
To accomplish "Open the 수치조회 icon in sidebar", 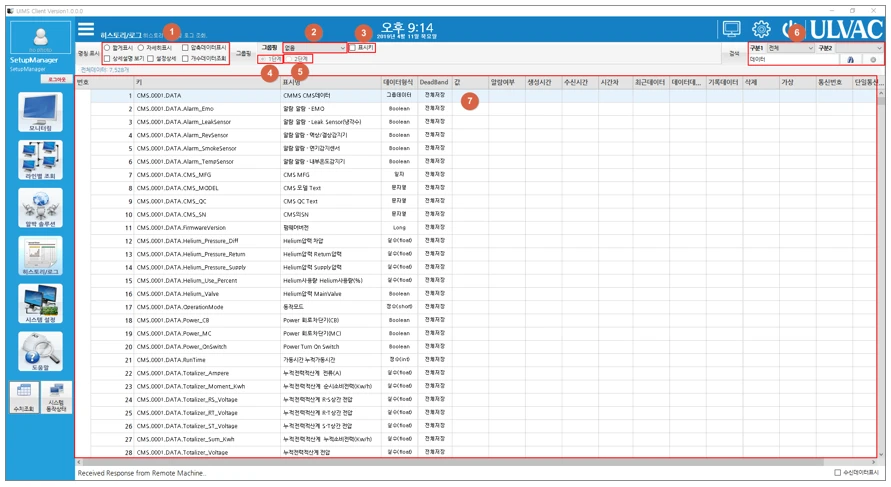I will [x=24, y=397].
